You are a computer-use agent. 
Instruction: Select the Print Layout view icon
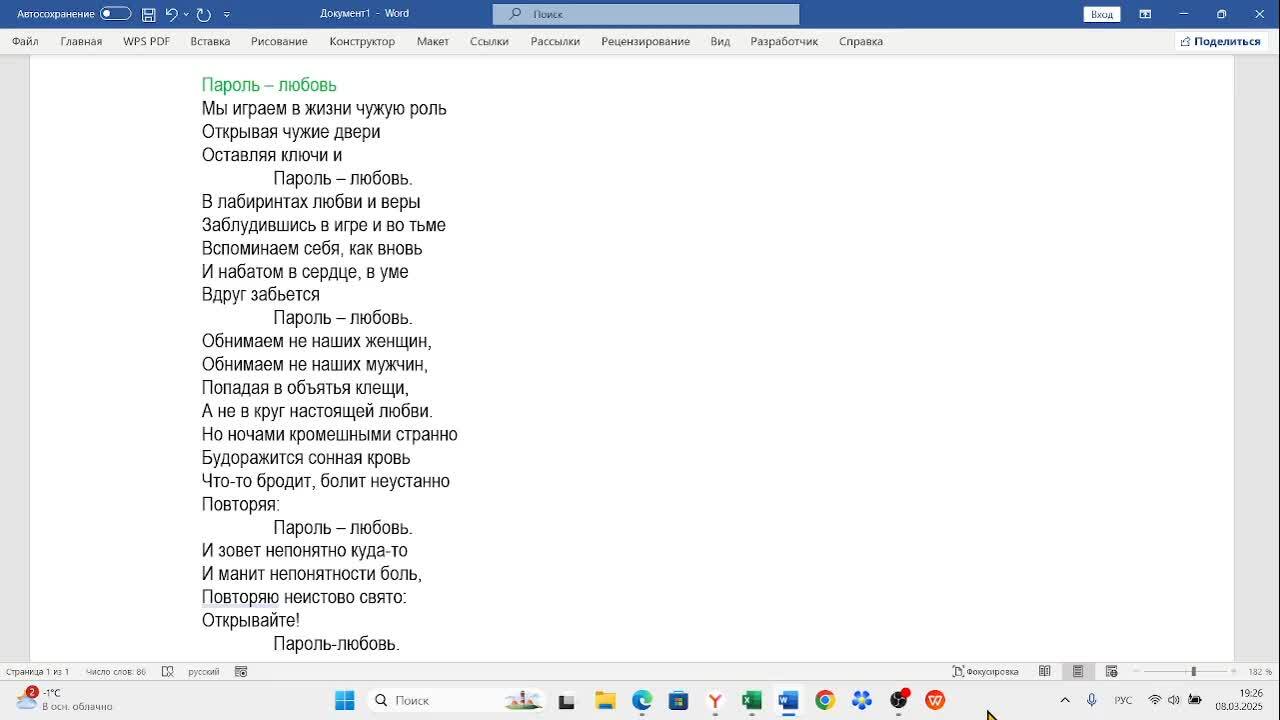point(1078,671)
